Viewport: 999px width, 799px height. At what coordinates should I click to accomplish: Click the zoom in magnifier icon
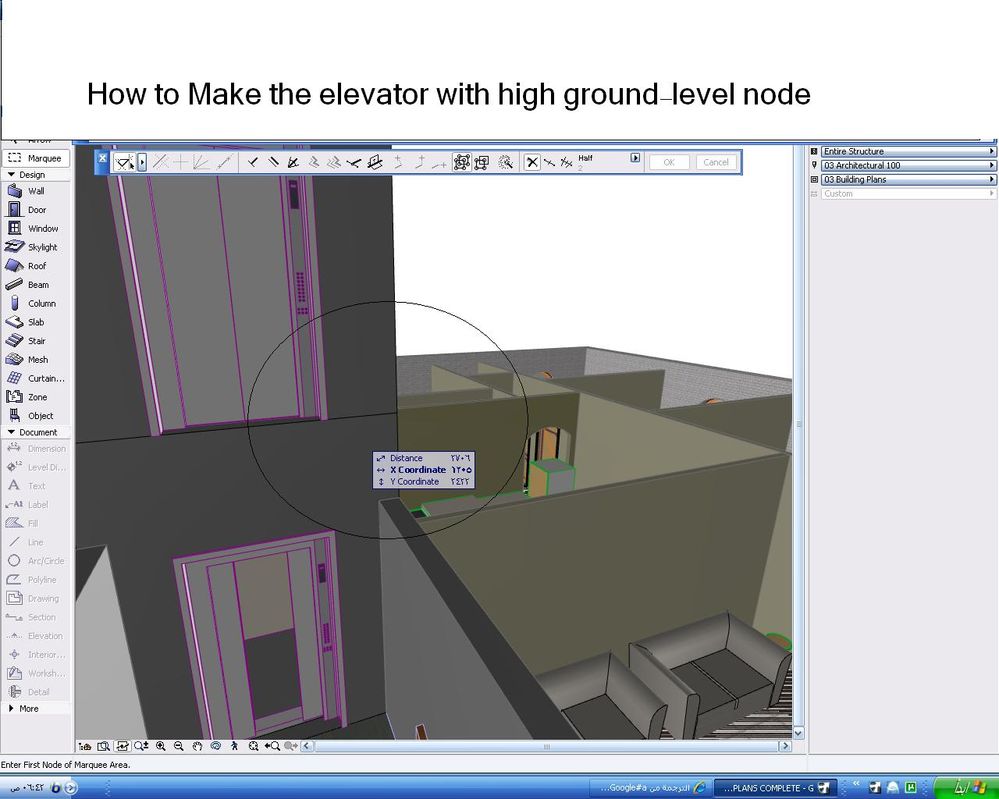pos(161,746)
